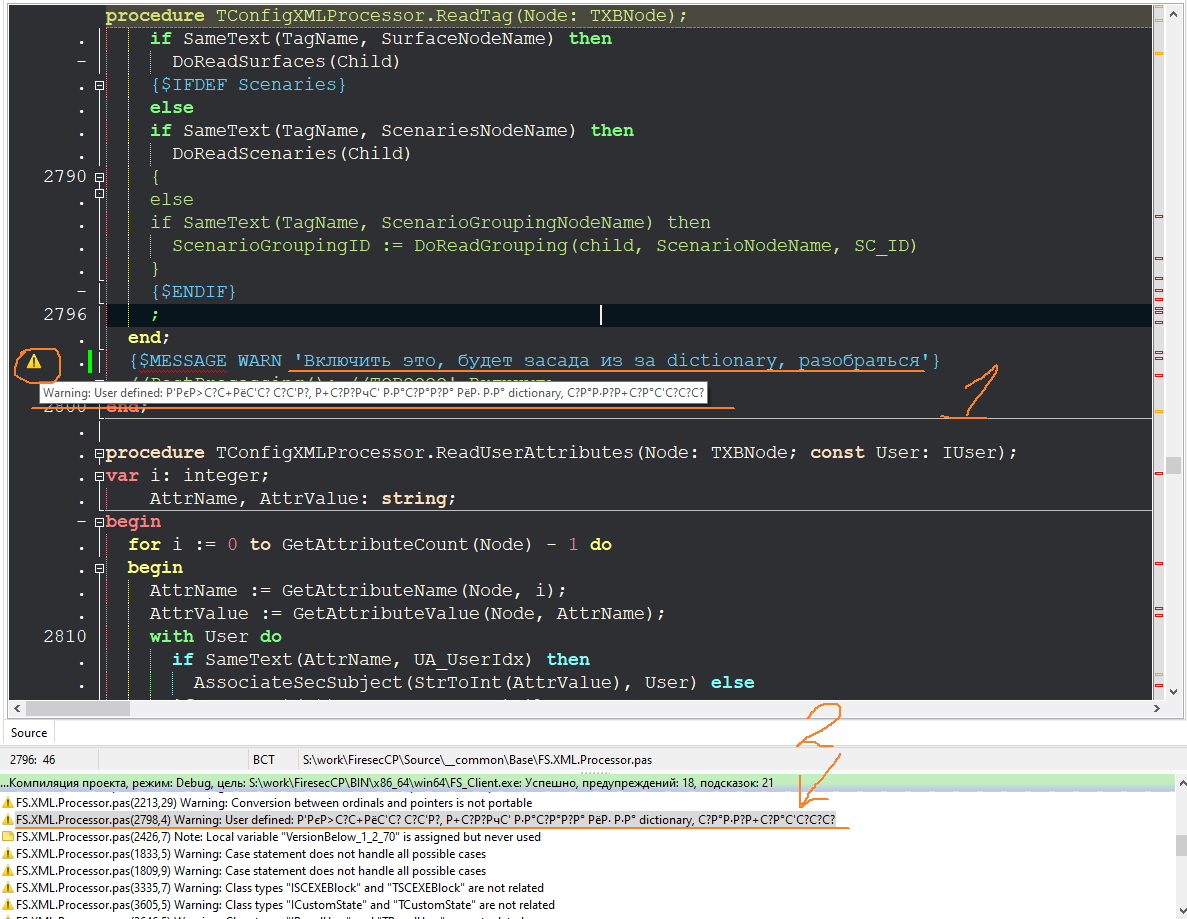This screenshot has width=1187, height=919.
Task: Click the with User do statement
Action: tap(216, 637)
